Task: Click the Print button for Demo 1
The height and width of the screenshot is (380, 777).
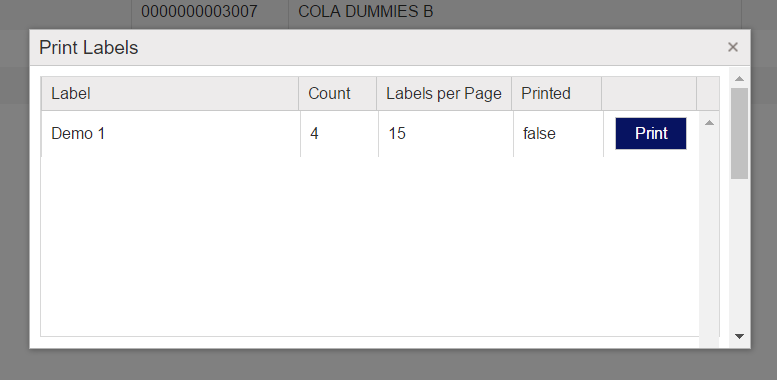Action: [651, 133]
